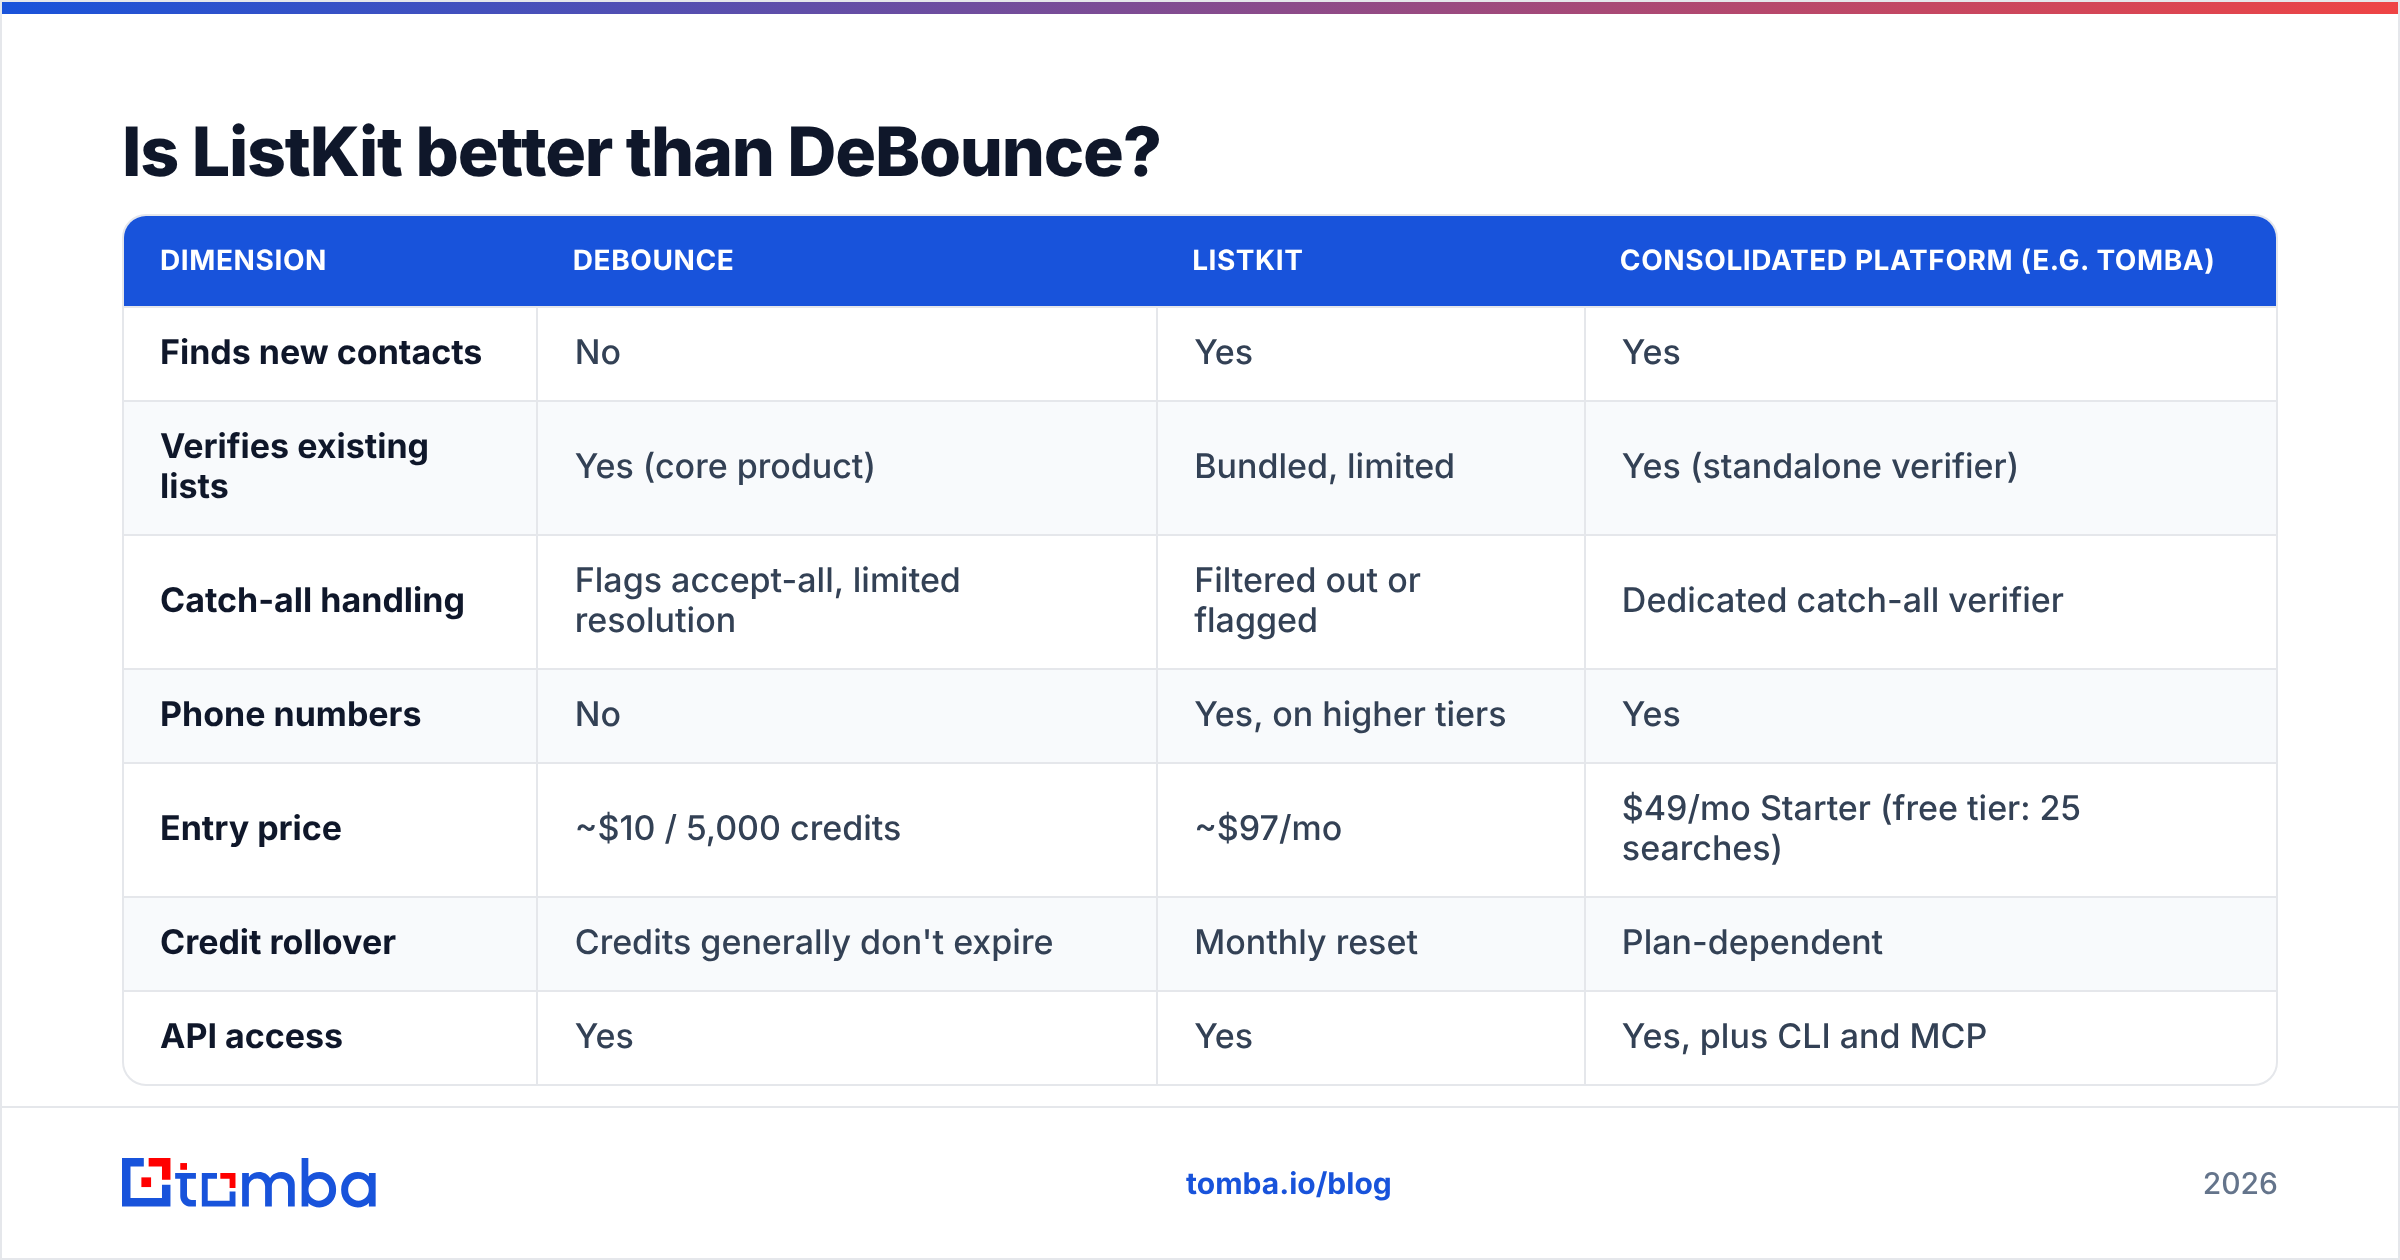Select the 'Phone numbers' row label
The height and width of the screenshot is (1260, 2400).
click(290, 714)
